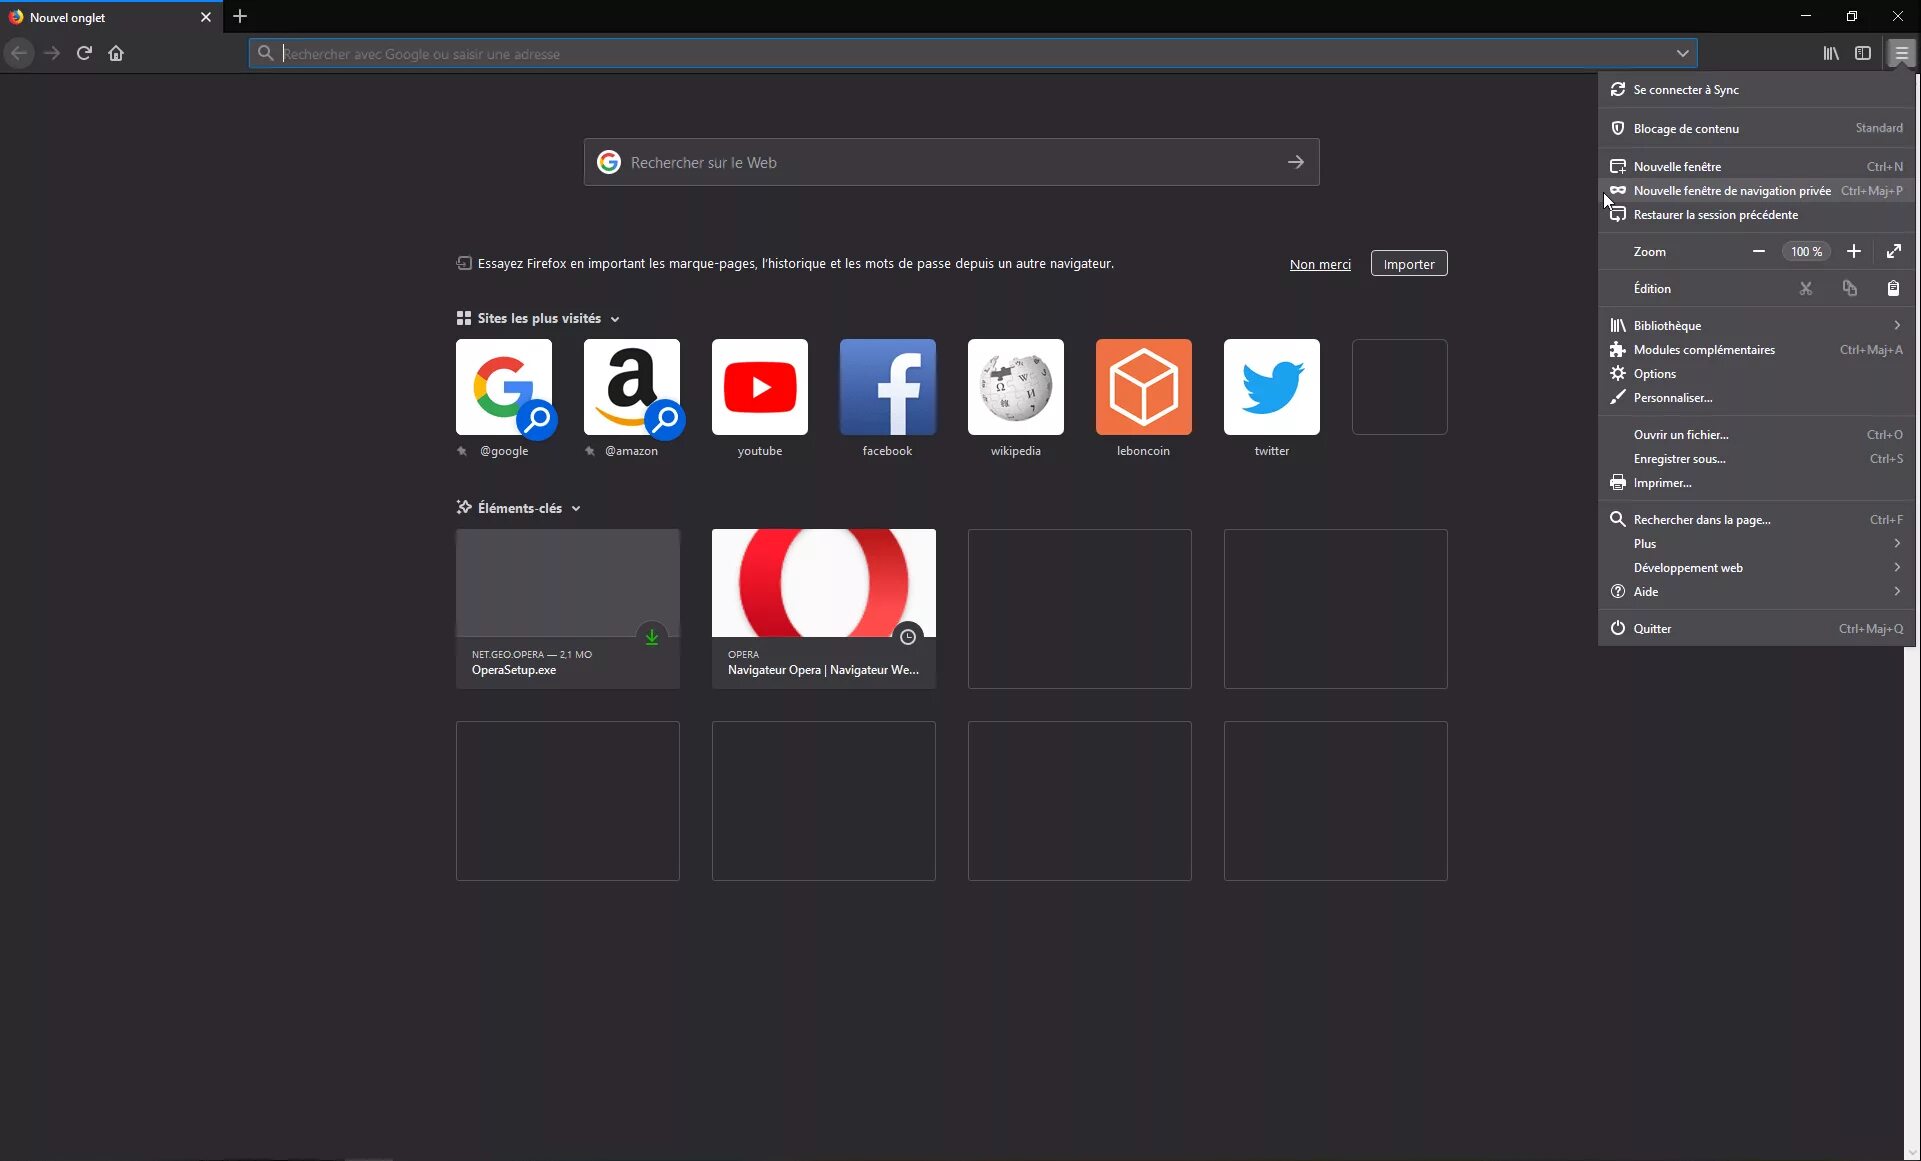Open the twitter top site tile

[1271, 387]
